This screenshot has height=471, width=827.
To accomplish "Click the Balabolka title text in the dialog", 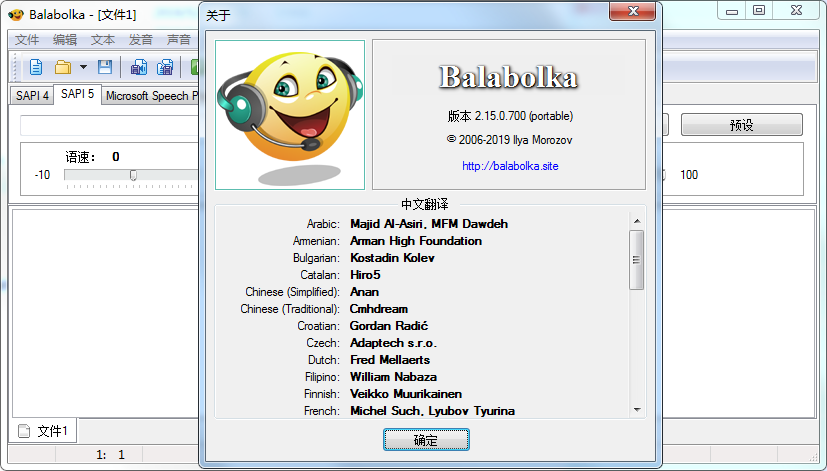I will point(508,78).
